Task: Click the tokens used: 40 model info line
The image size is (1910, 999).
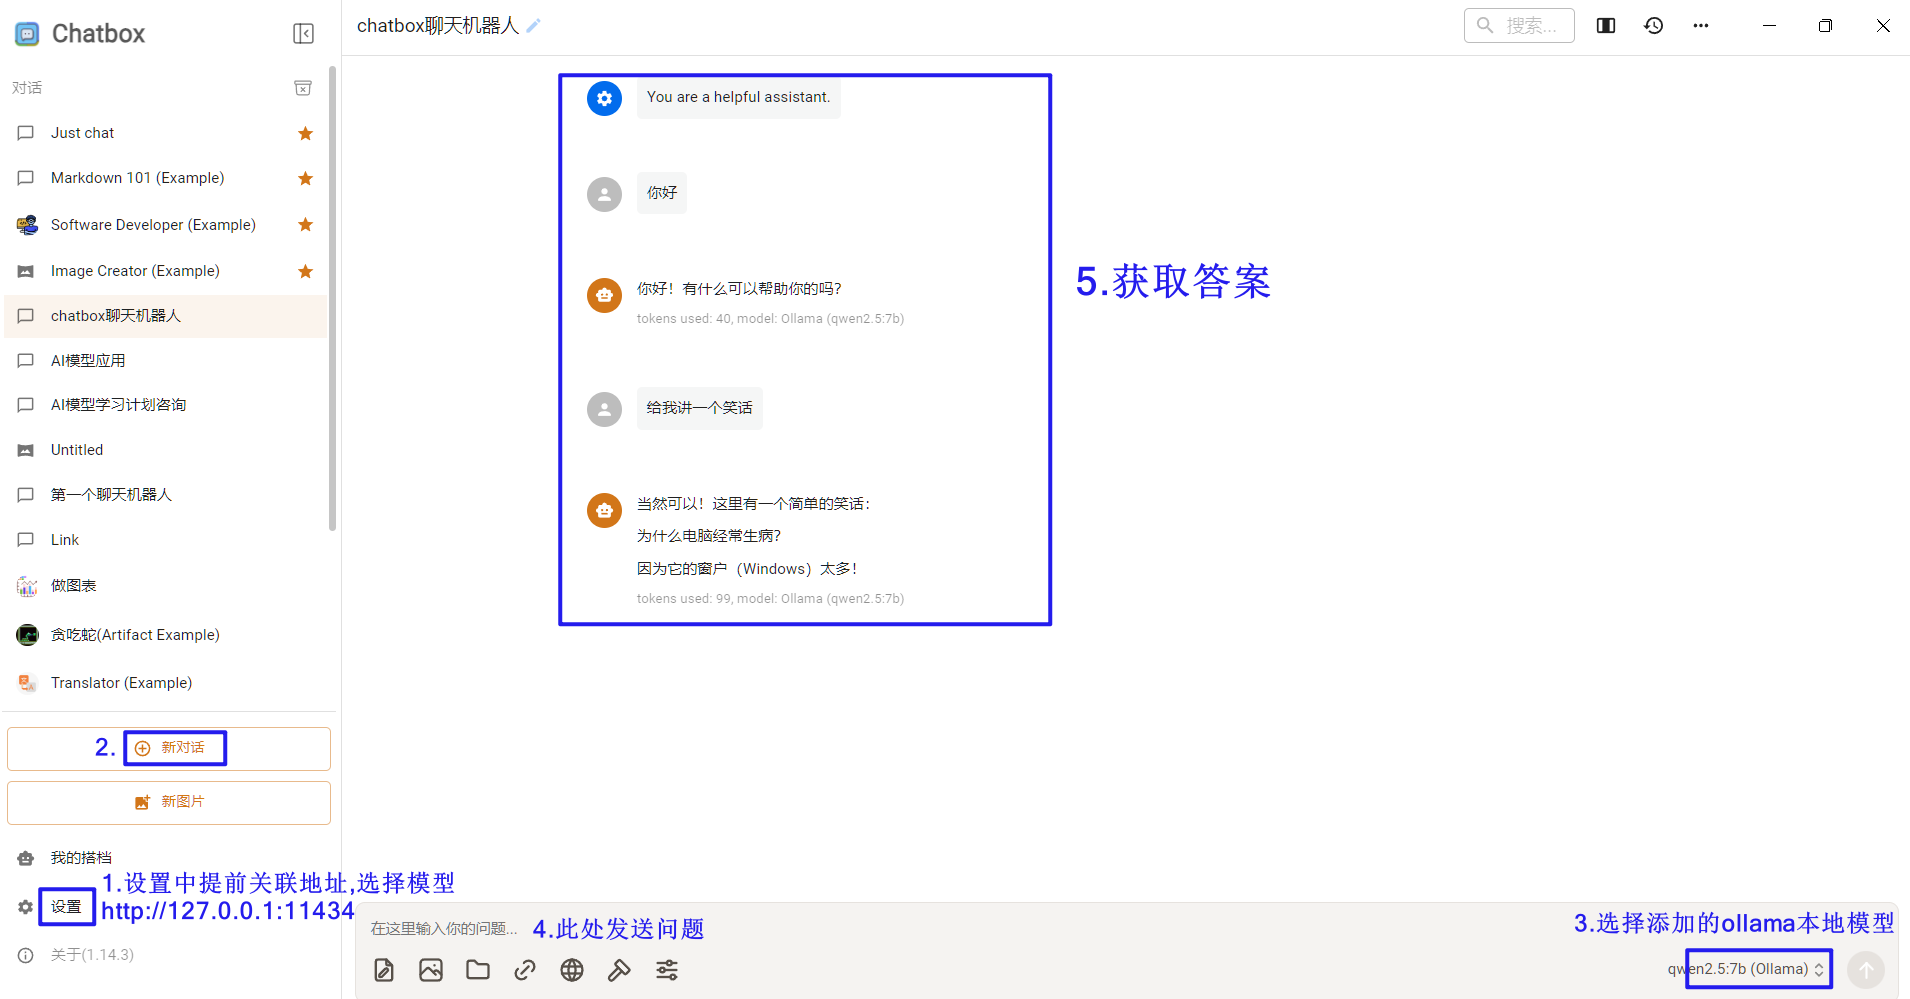Action: coord(770,319)
